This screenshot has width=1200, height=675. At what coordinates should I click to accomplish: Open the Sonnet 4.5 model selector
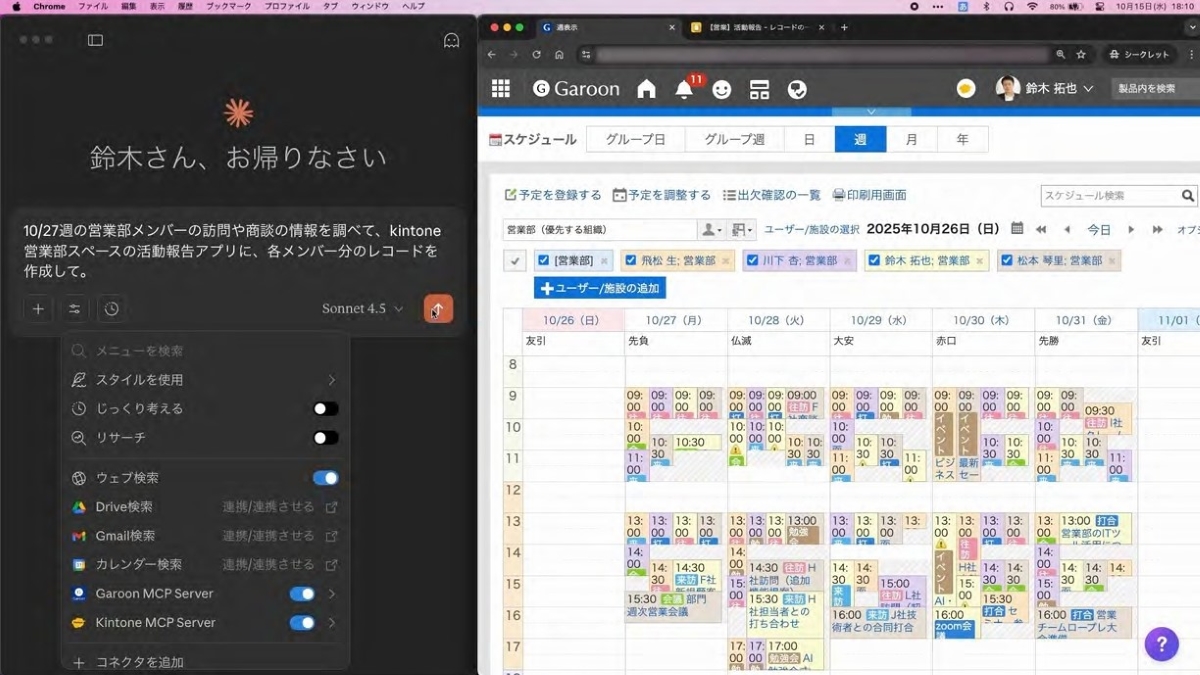(362, 309)
